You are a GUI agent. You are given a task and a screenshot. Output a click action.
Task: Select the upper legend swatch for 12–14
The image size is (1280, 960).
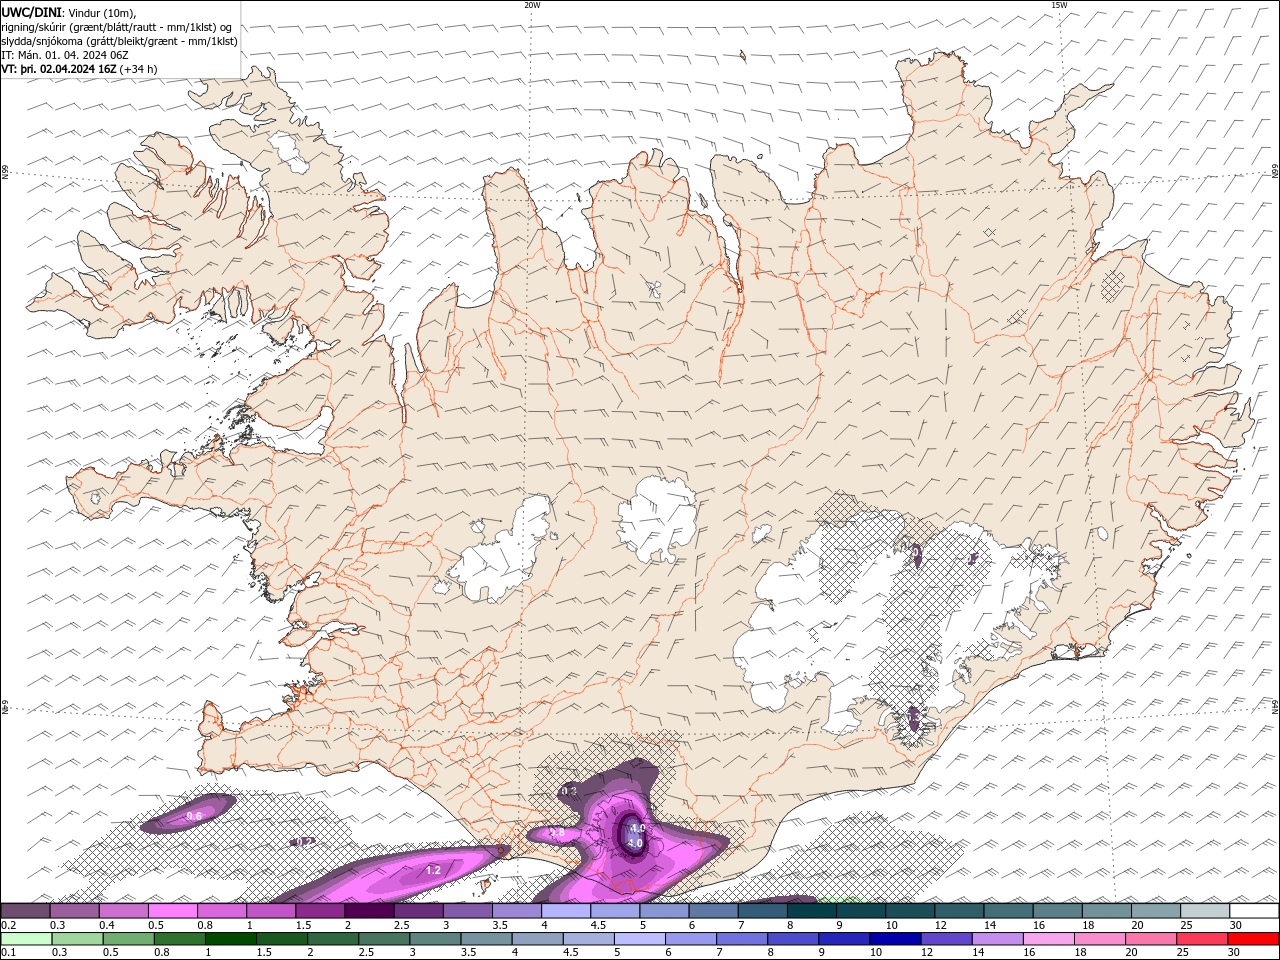(x=959, y=911)
